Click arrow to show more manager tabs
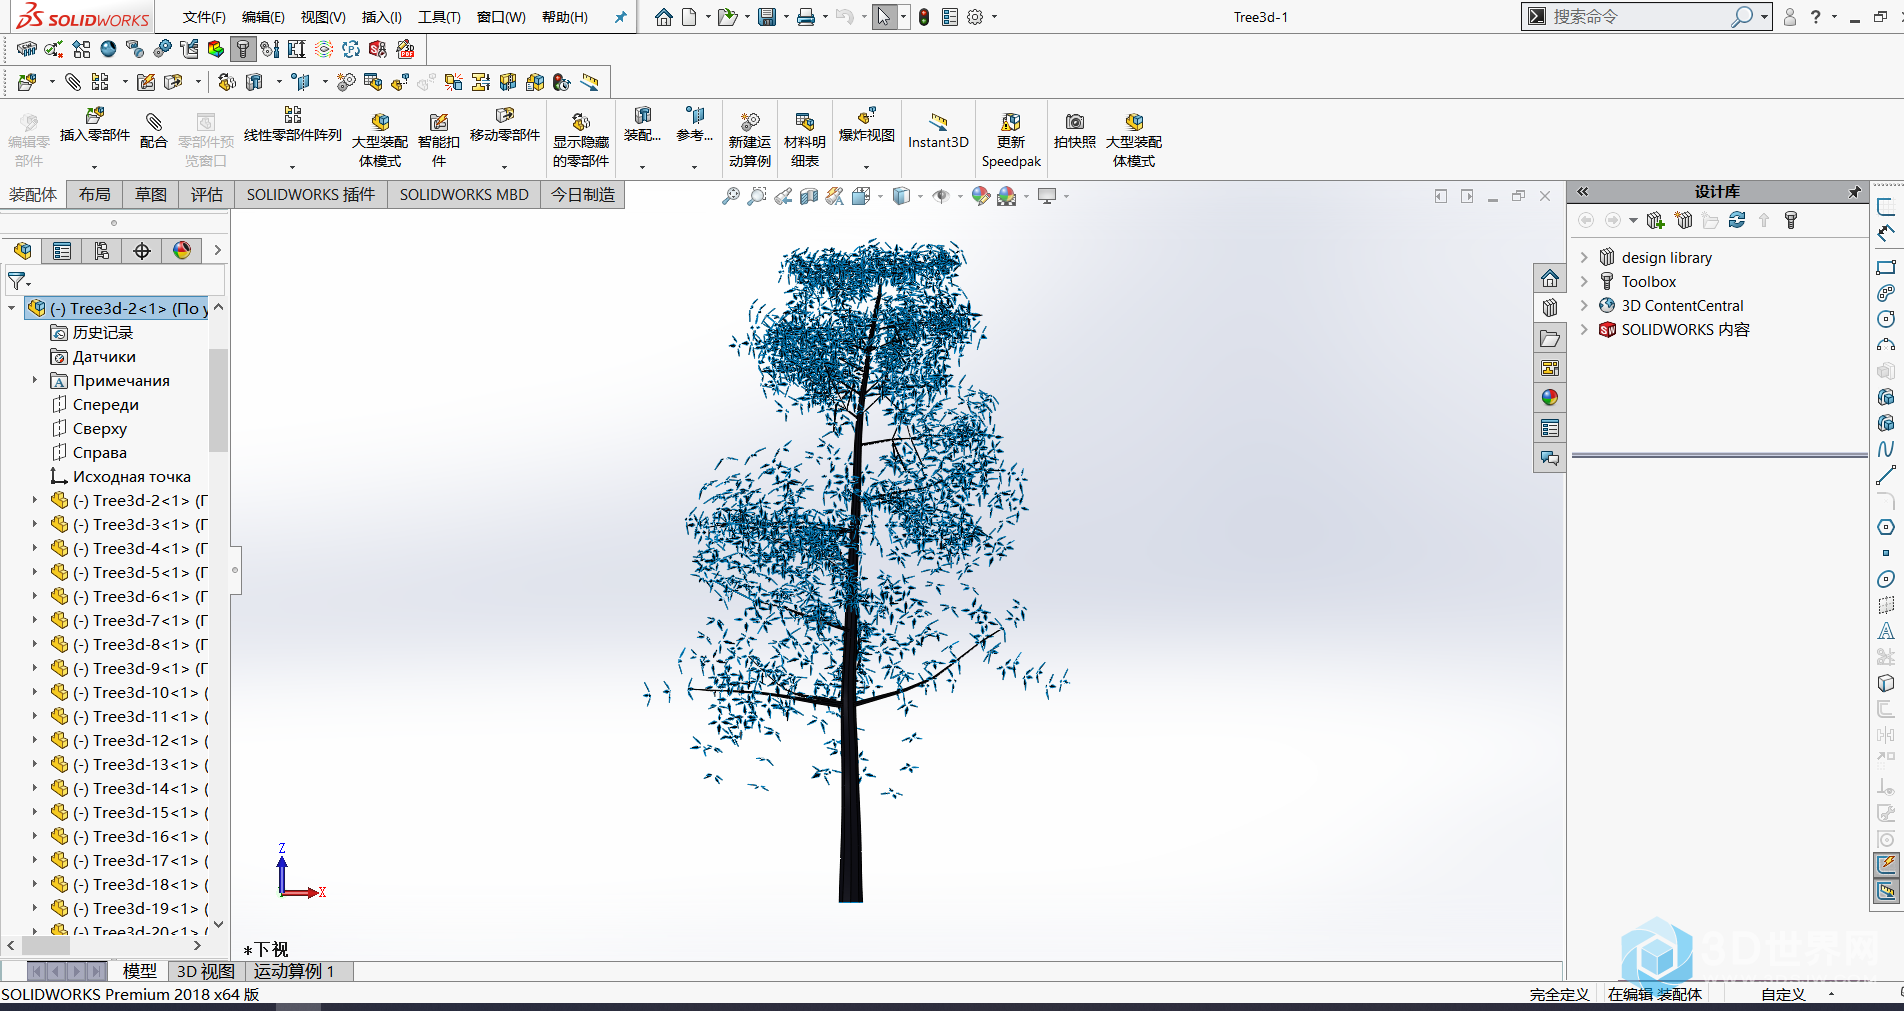This screenshot has height=1011, width=1904. point(217,250)
